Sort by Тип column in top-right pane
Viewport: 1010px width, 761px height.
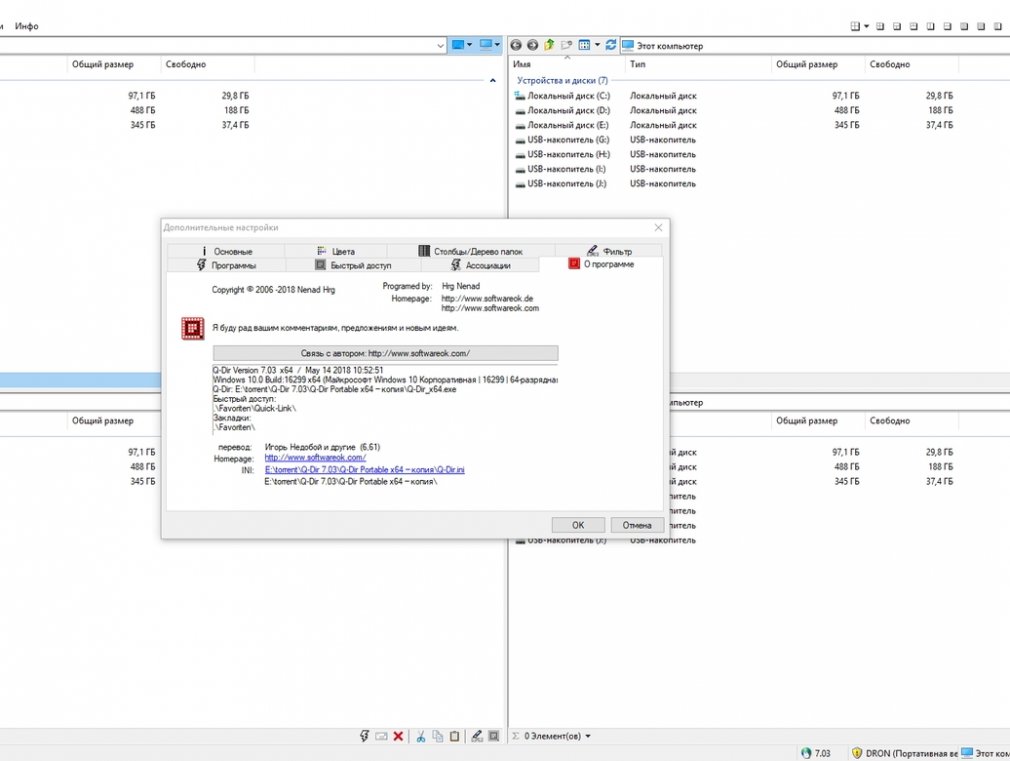tap(698, 64)
